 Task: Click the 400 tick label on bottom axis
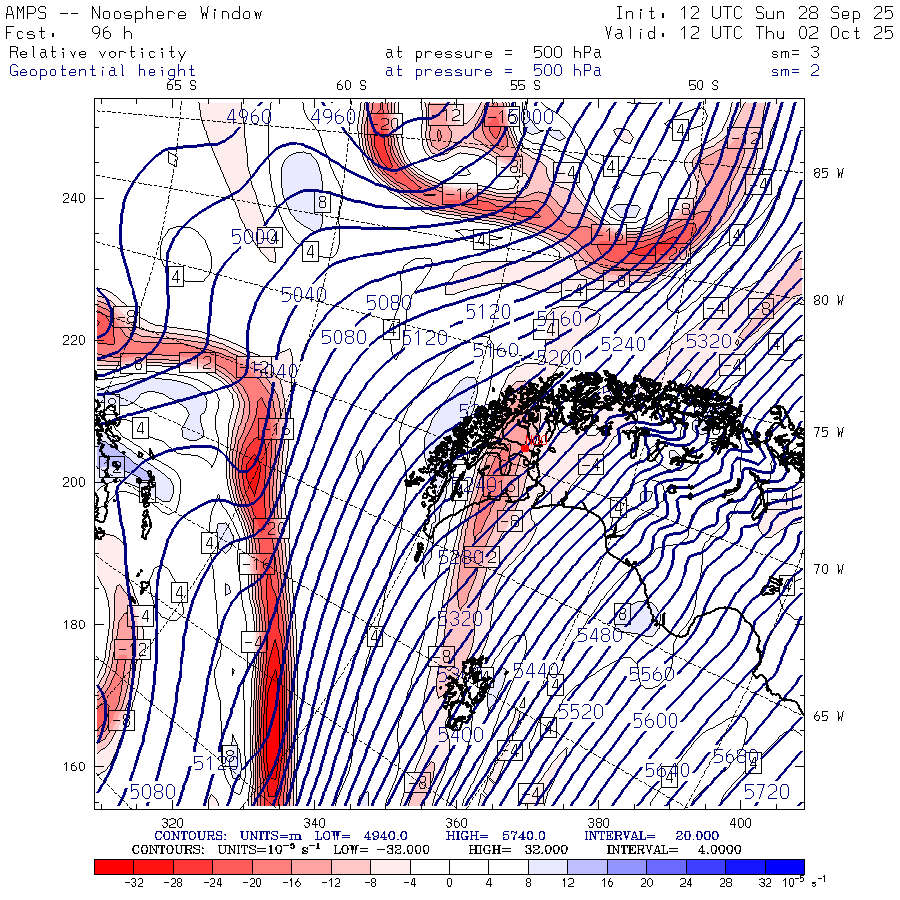[x=740, y=823]
